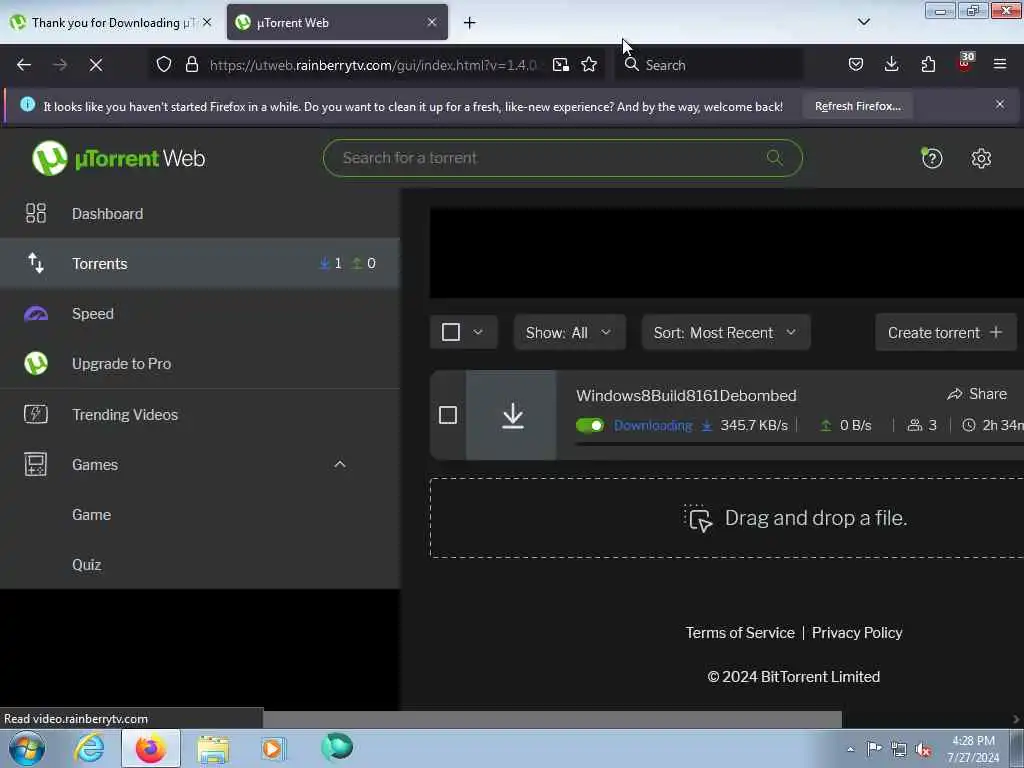Open the Show: All filter dropdown
The width and height of the screenshot is (1024, 768).
tap(569, 332)
